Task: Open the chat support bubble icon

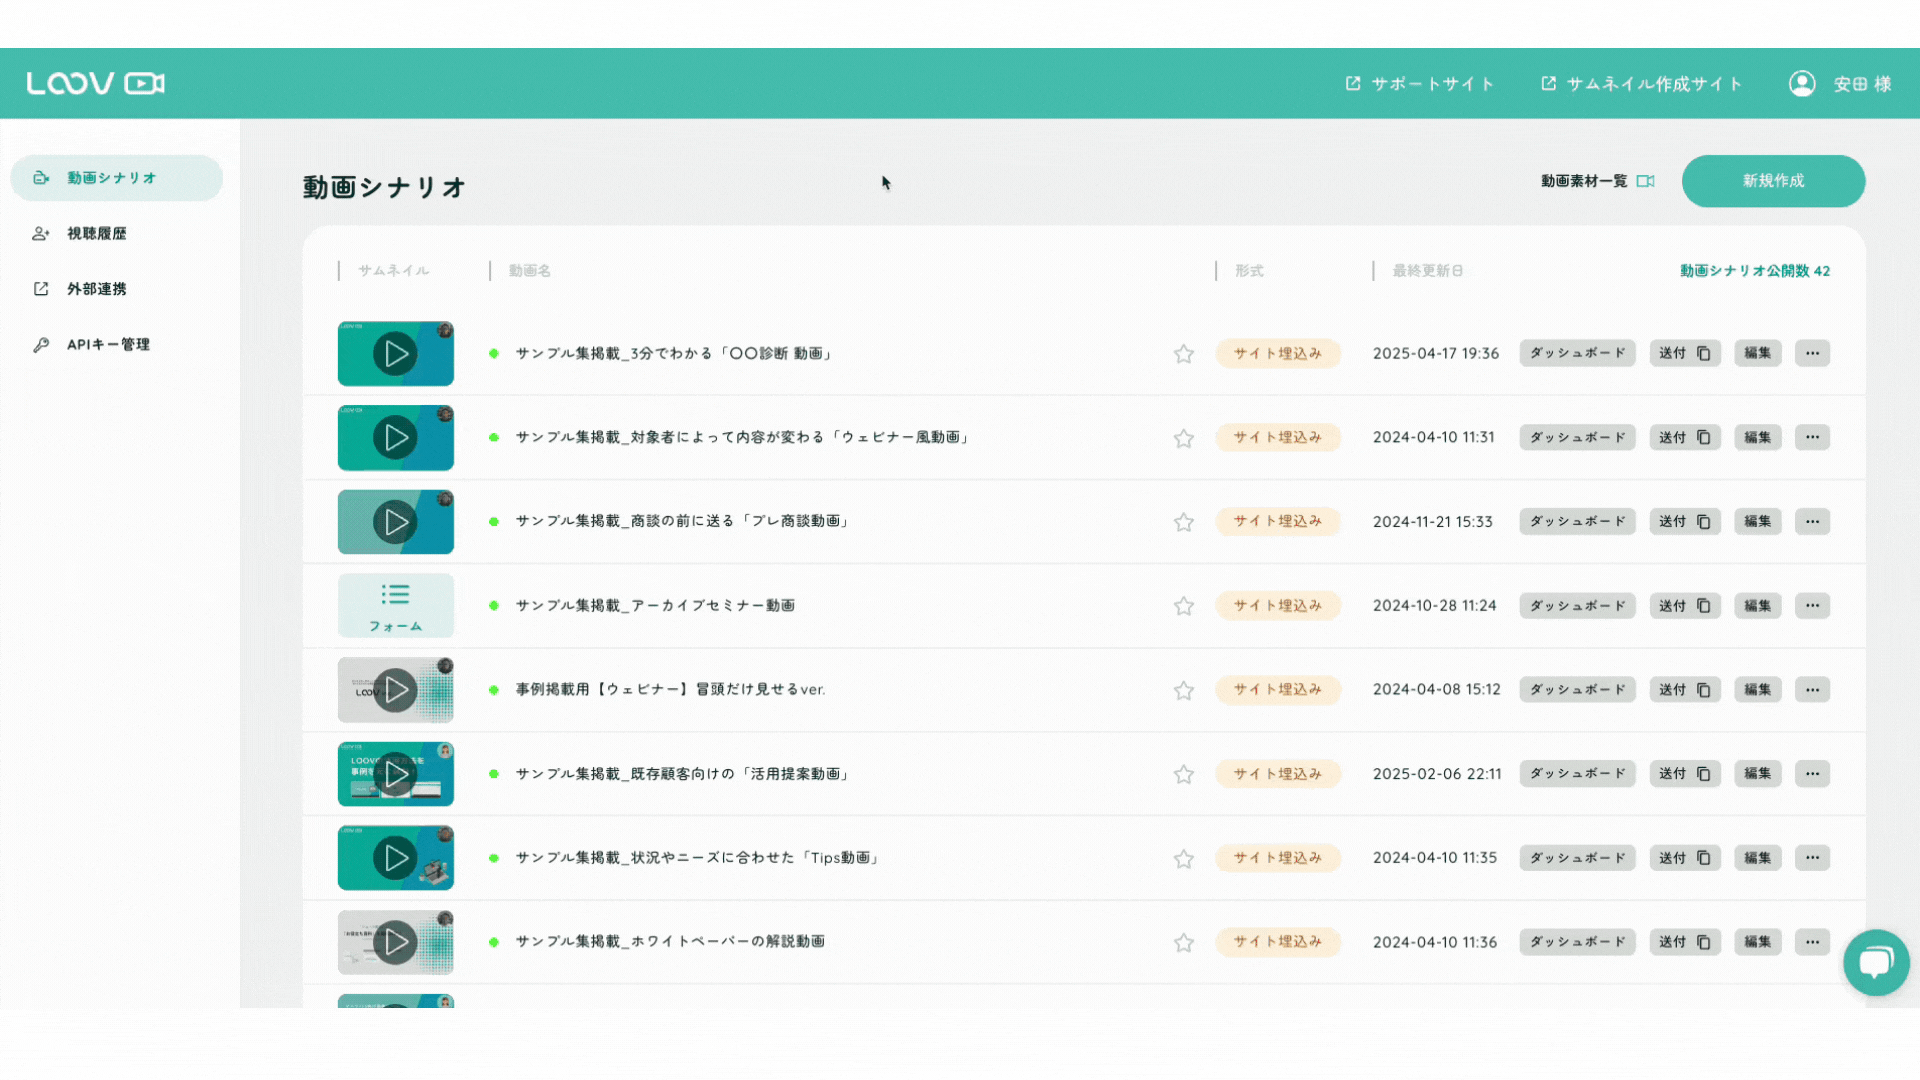Action: click(1875, 962)
